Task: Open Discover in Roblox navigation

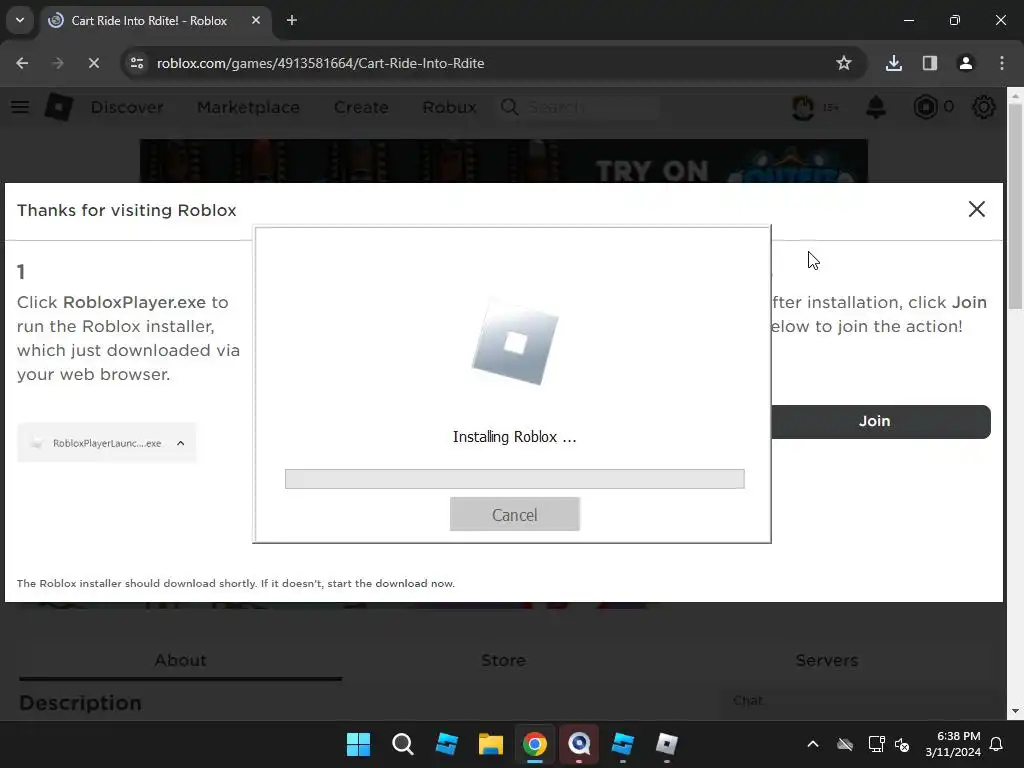Action: pyautogui.click(x=127, y=107)
